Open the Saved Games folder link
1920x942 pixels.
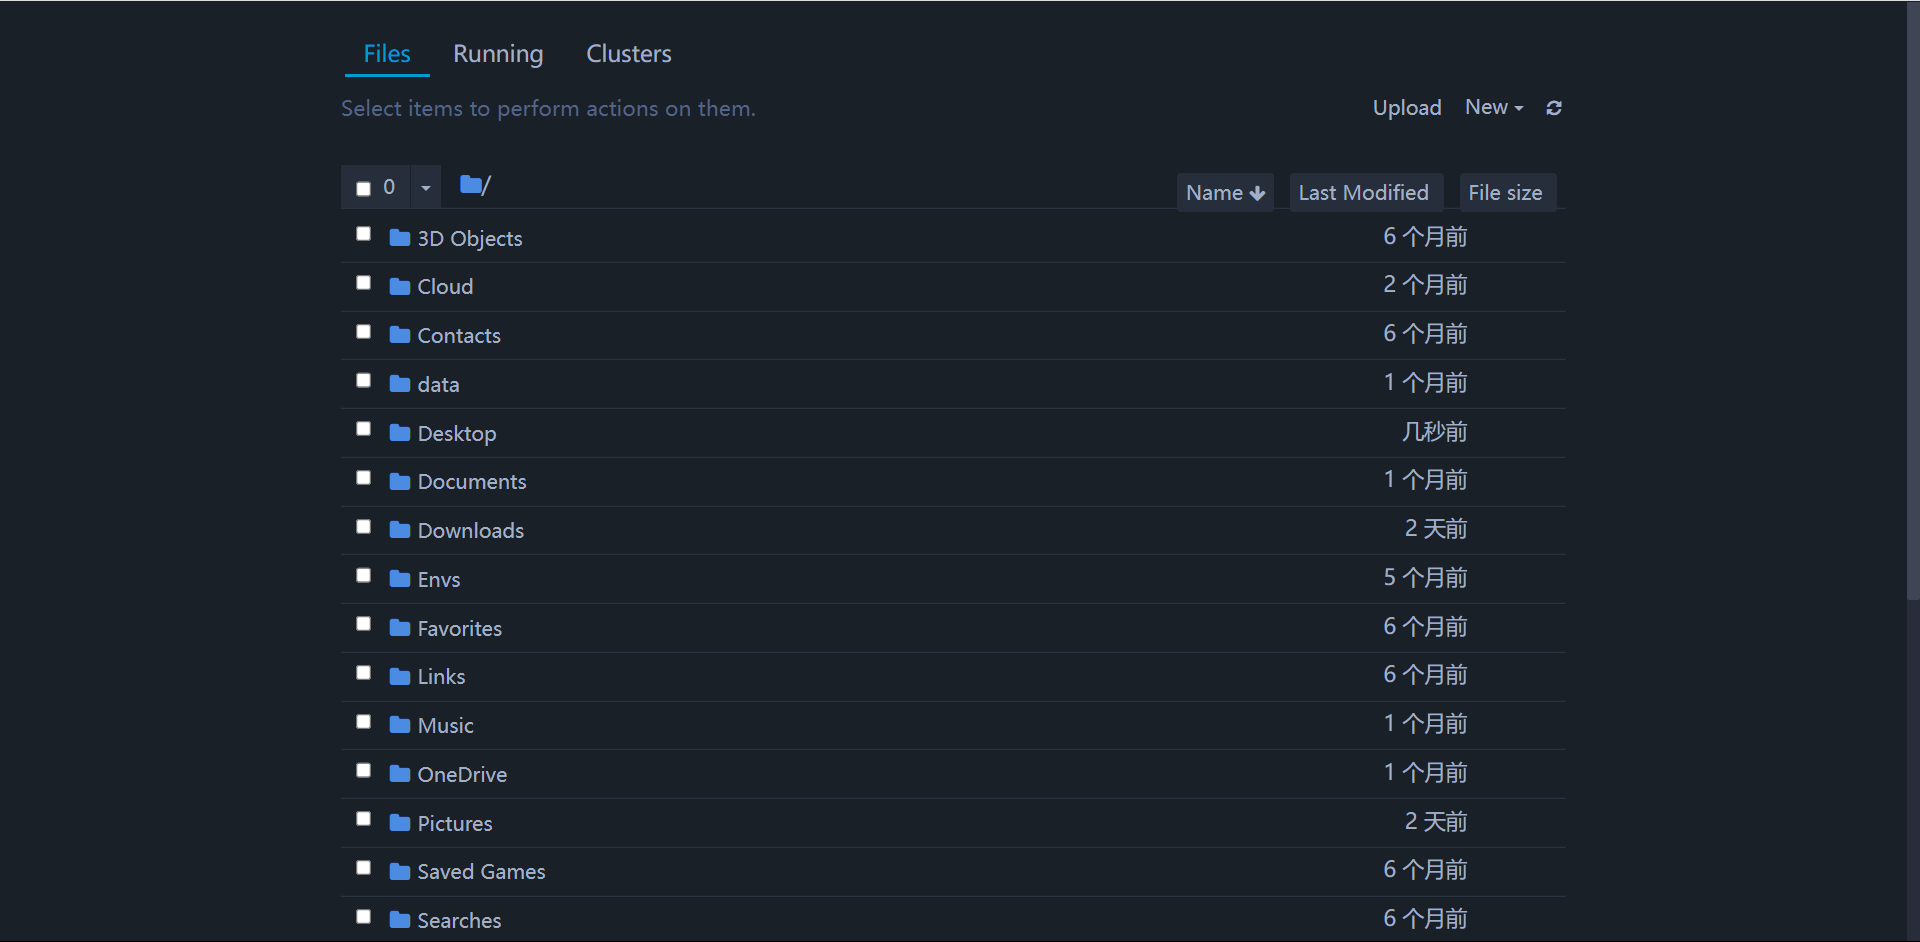(x=481, y=871)
